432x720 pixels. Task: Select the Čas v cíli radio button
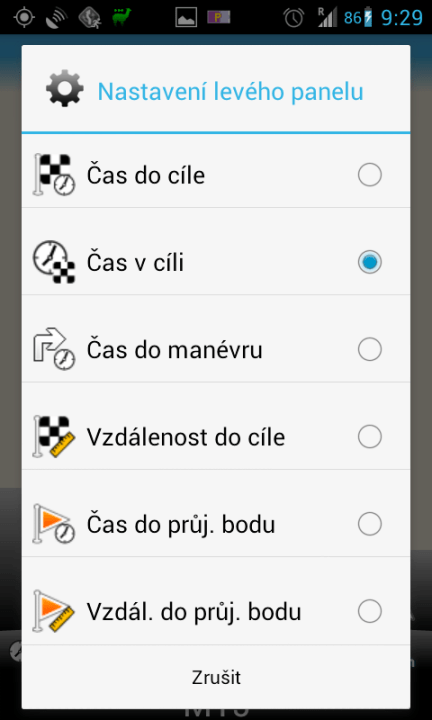370,262
